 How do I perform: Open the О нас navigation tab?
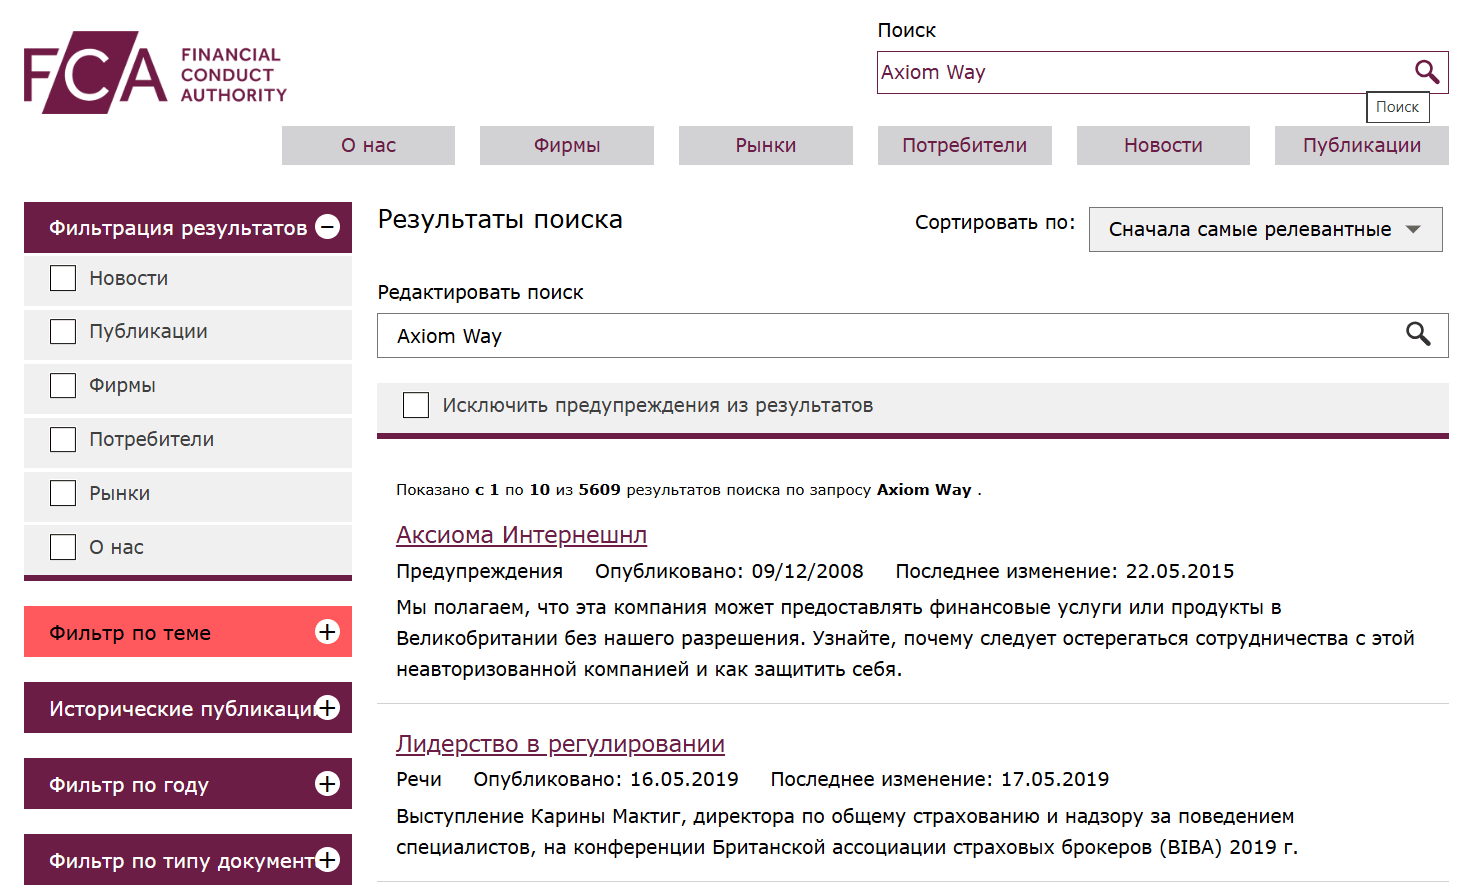pyautogui.click(x=367, y=145)
